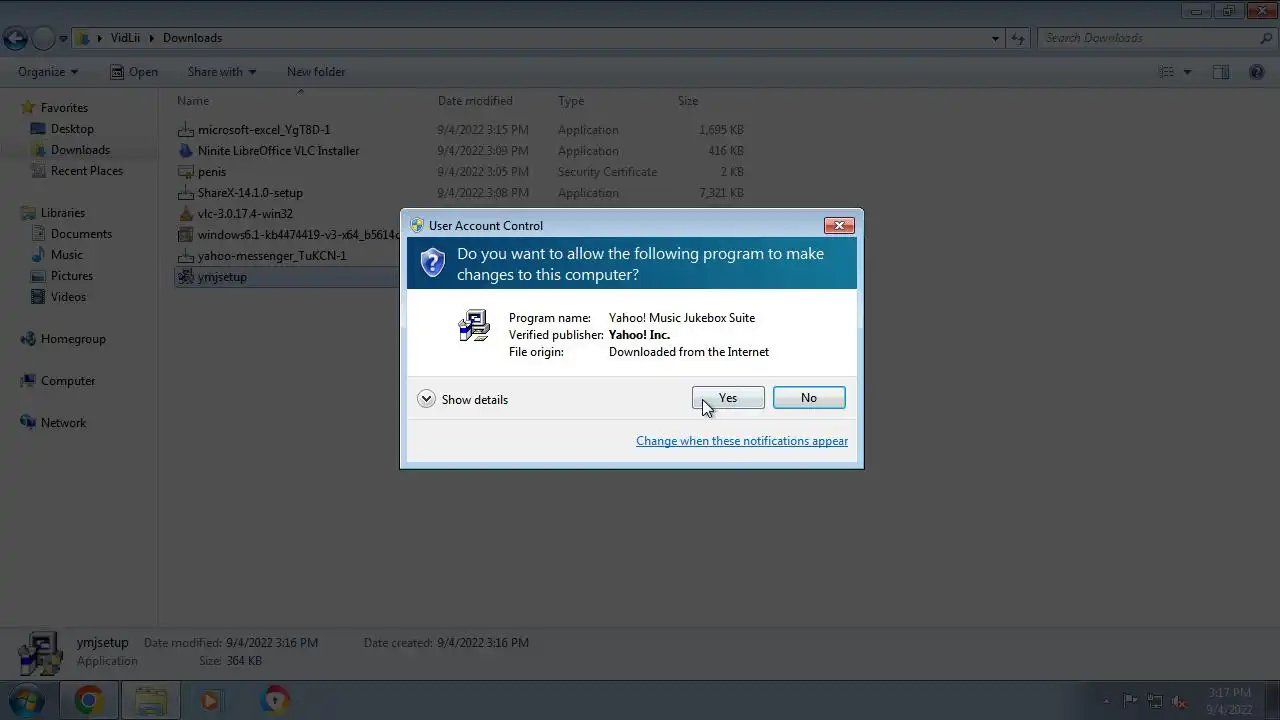Click the VLC cone icon of vlc-3.0.17.4-win32
The width and height of the screenshot is (1280, 720).
tap(185, 214)
